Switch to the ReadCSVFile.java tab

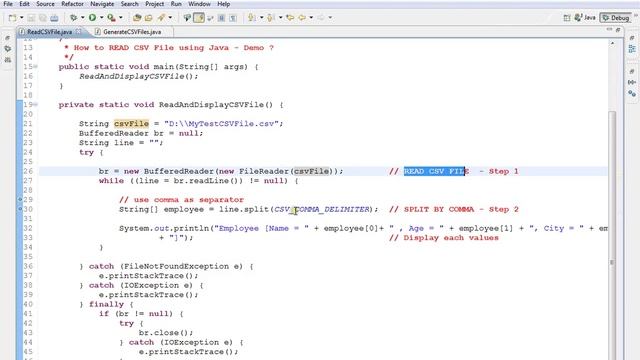click(x=49, y=31)
